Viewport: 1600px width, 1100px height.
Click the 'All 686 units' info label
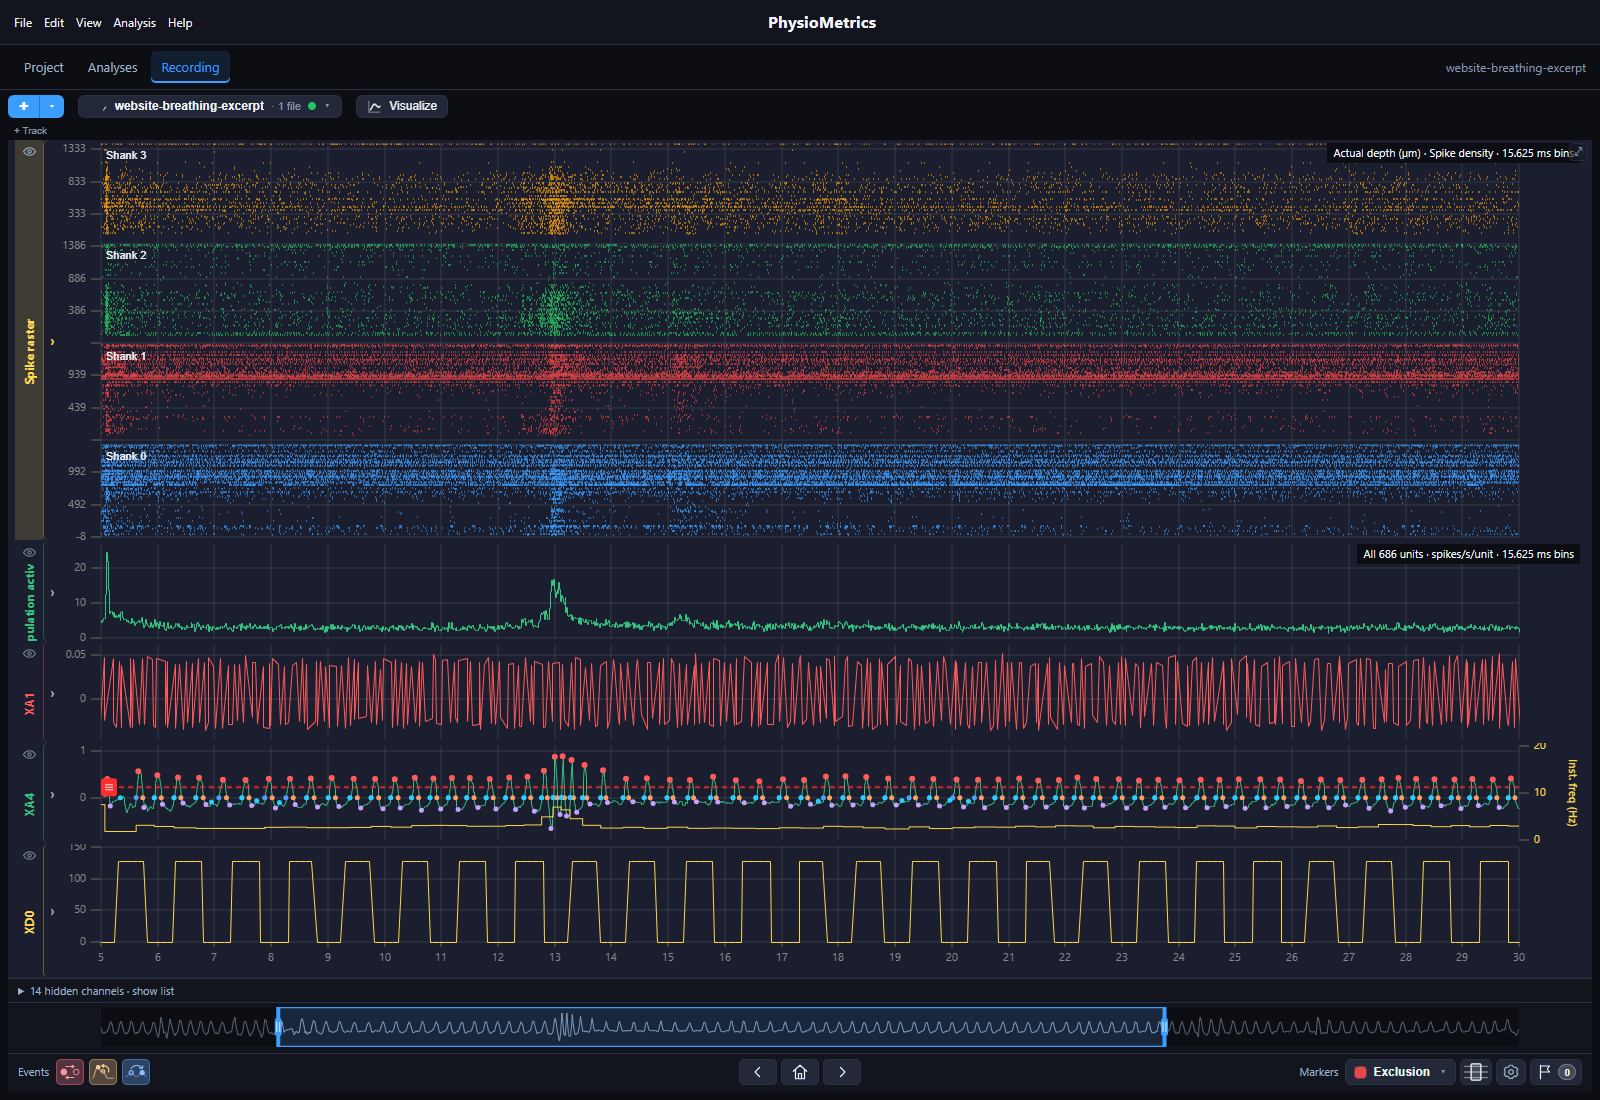[1468, 554]
